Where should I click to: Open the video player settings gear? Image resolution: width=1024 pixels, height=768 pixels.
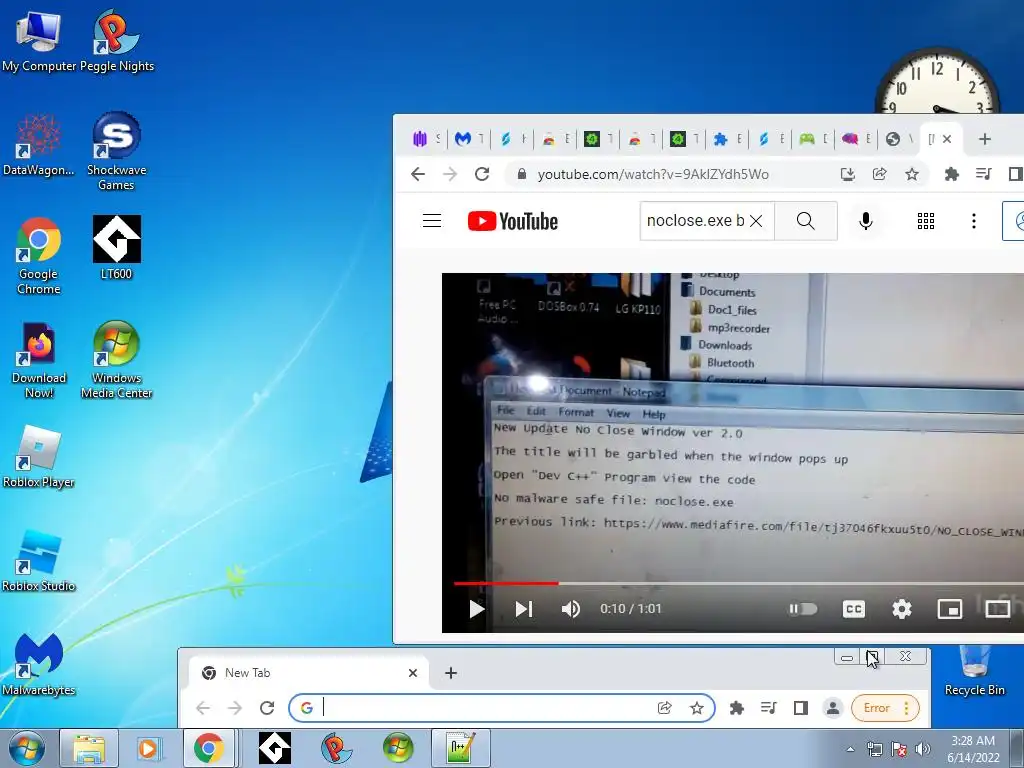[x=902, y=609]
